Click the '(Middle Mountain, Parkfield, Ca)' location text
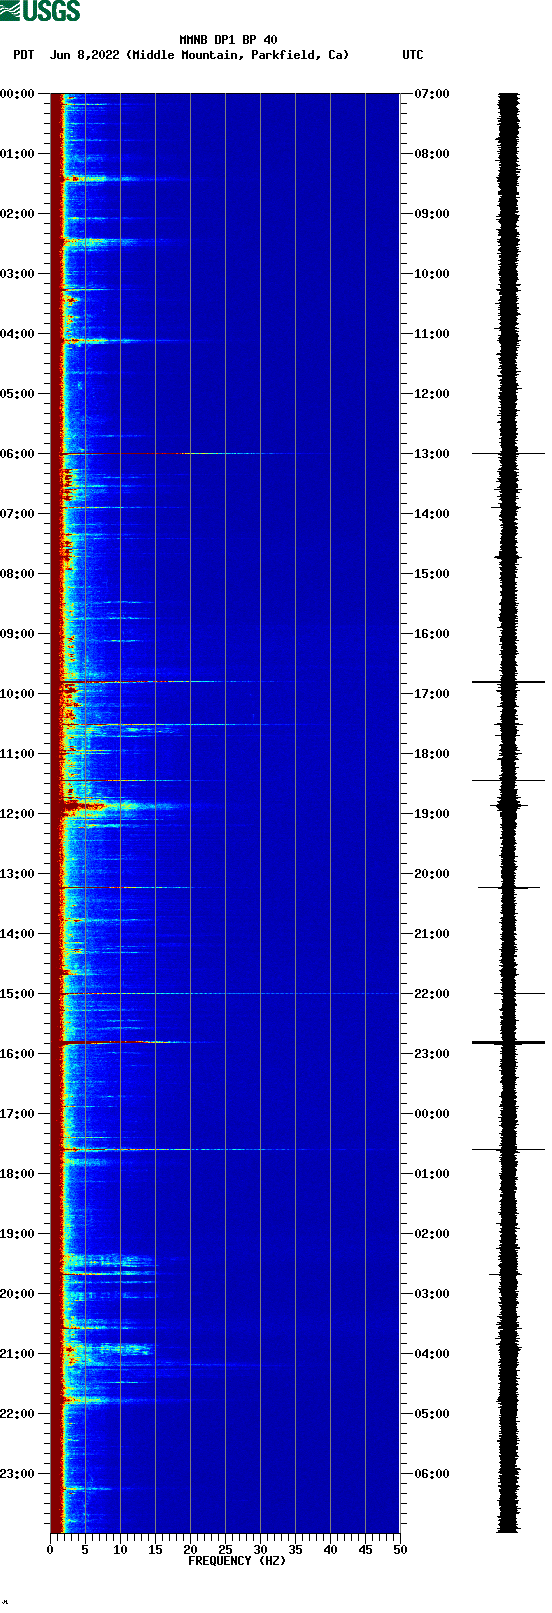Screen dimensions: 552x1613 pos(239,55)
